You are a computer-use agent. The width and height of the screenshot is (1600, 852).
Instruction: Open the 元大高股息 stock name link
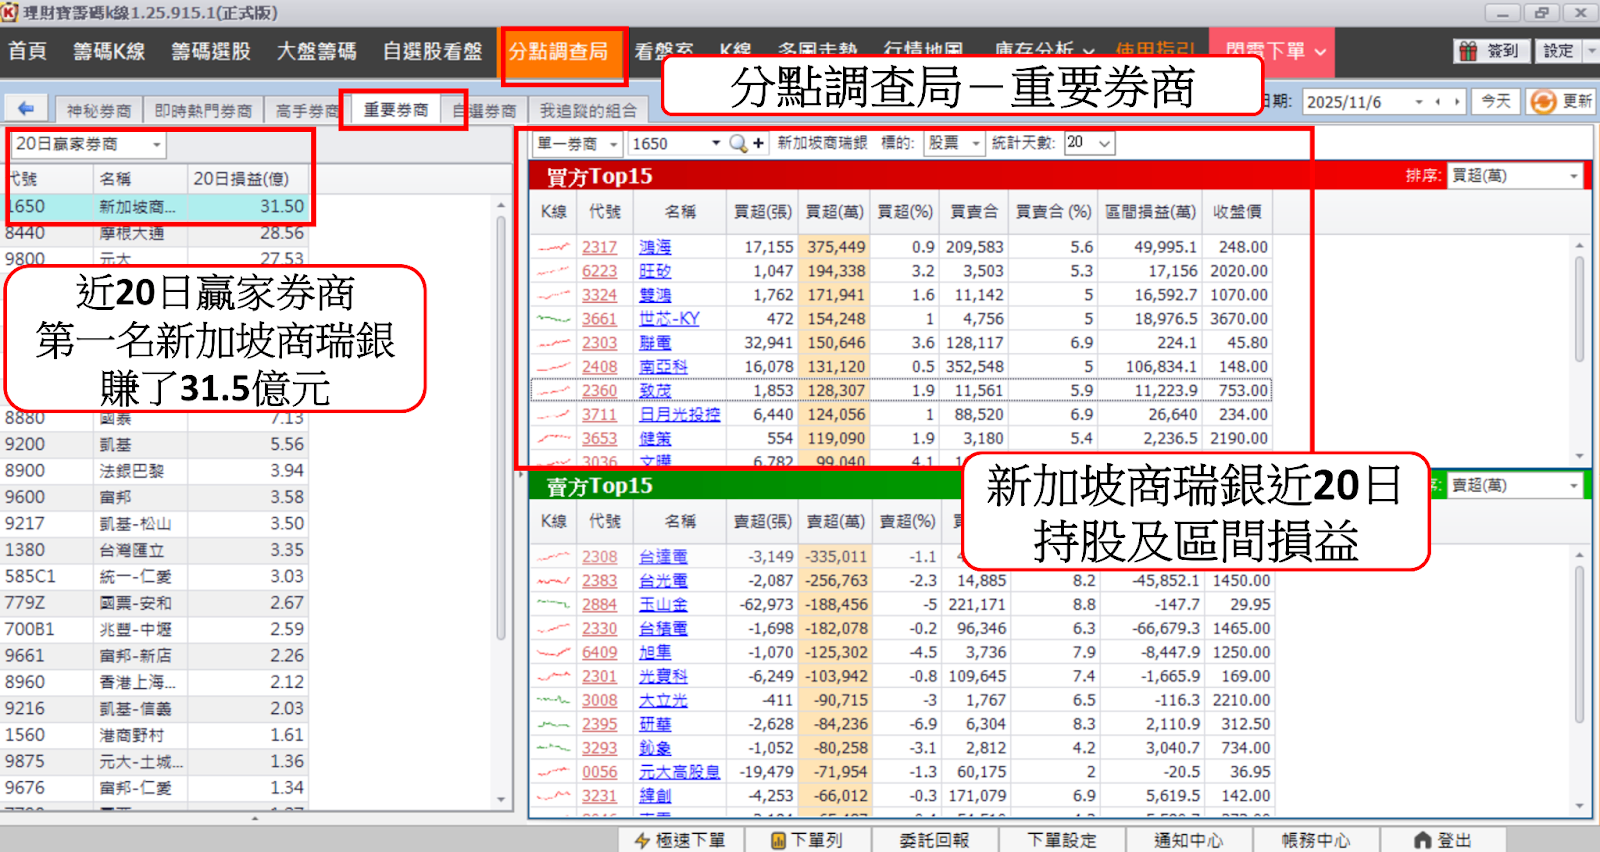(680, 772)
